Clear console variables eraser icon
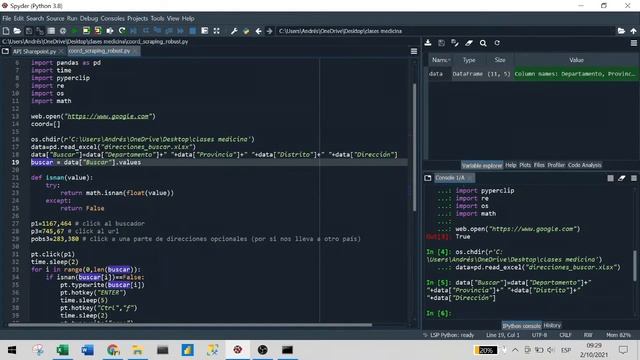Image resolution: width=640 pixels, height=360 pixels. [622, 178]
